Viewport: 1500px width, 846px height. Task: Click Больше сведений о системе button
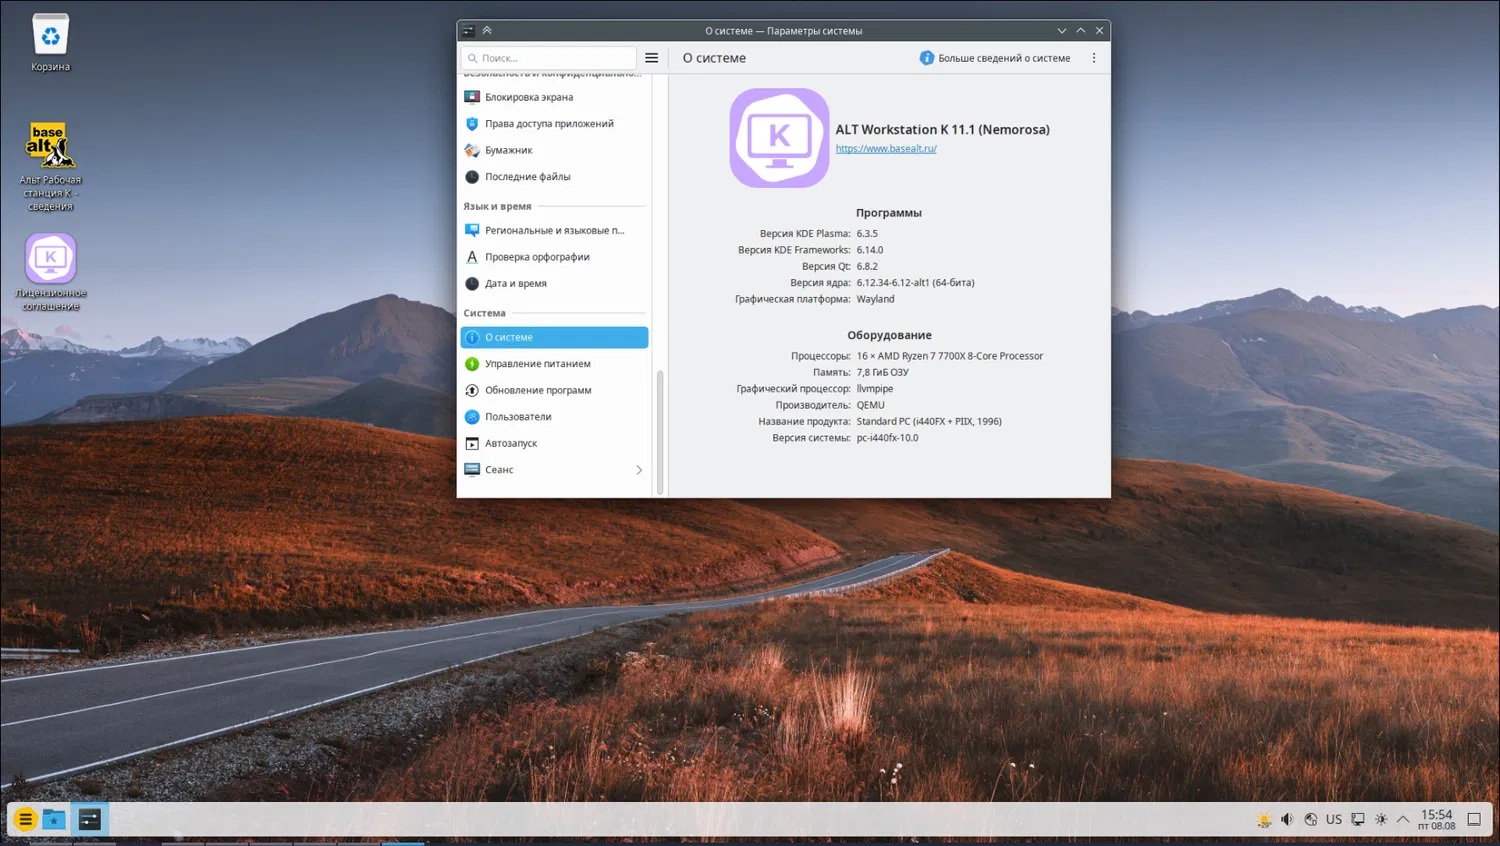coord(995,58)
